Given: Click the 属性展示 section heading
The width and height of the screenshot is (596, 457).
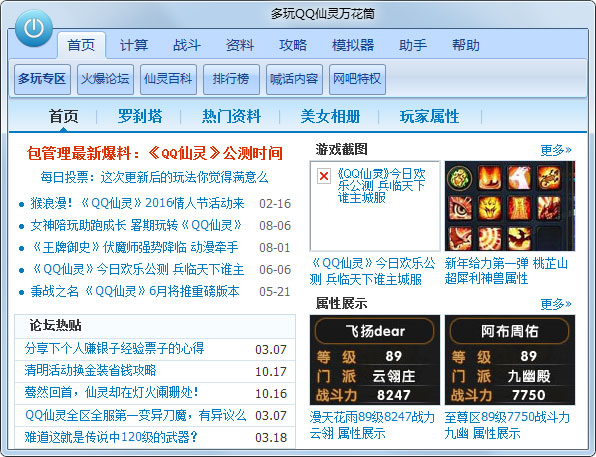Looking at the screenshot, I should (342, 303).
